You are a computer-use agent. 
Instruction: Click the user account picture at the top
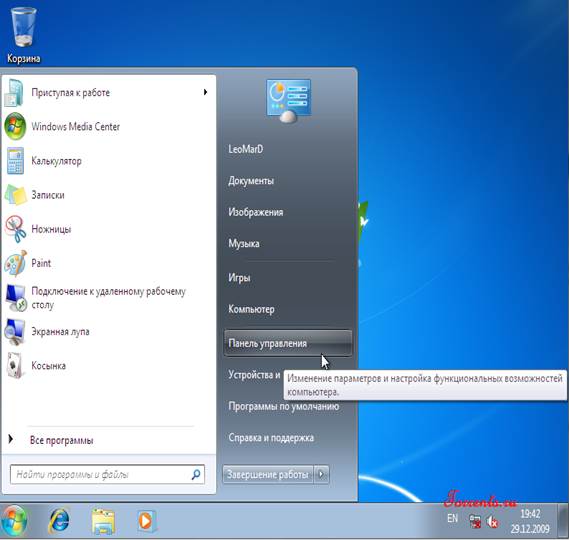click(x=288, y=101)
